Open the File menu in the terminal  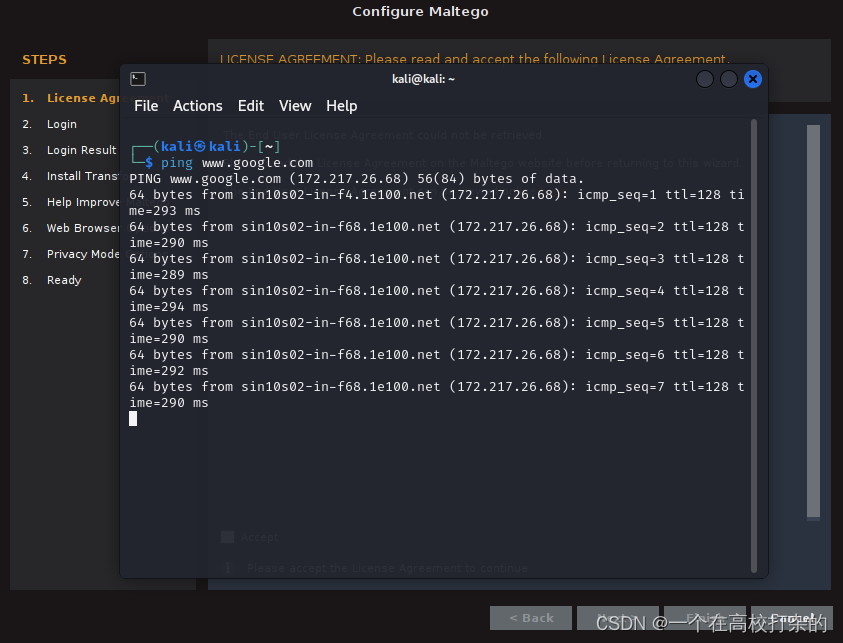click(146, 106)
